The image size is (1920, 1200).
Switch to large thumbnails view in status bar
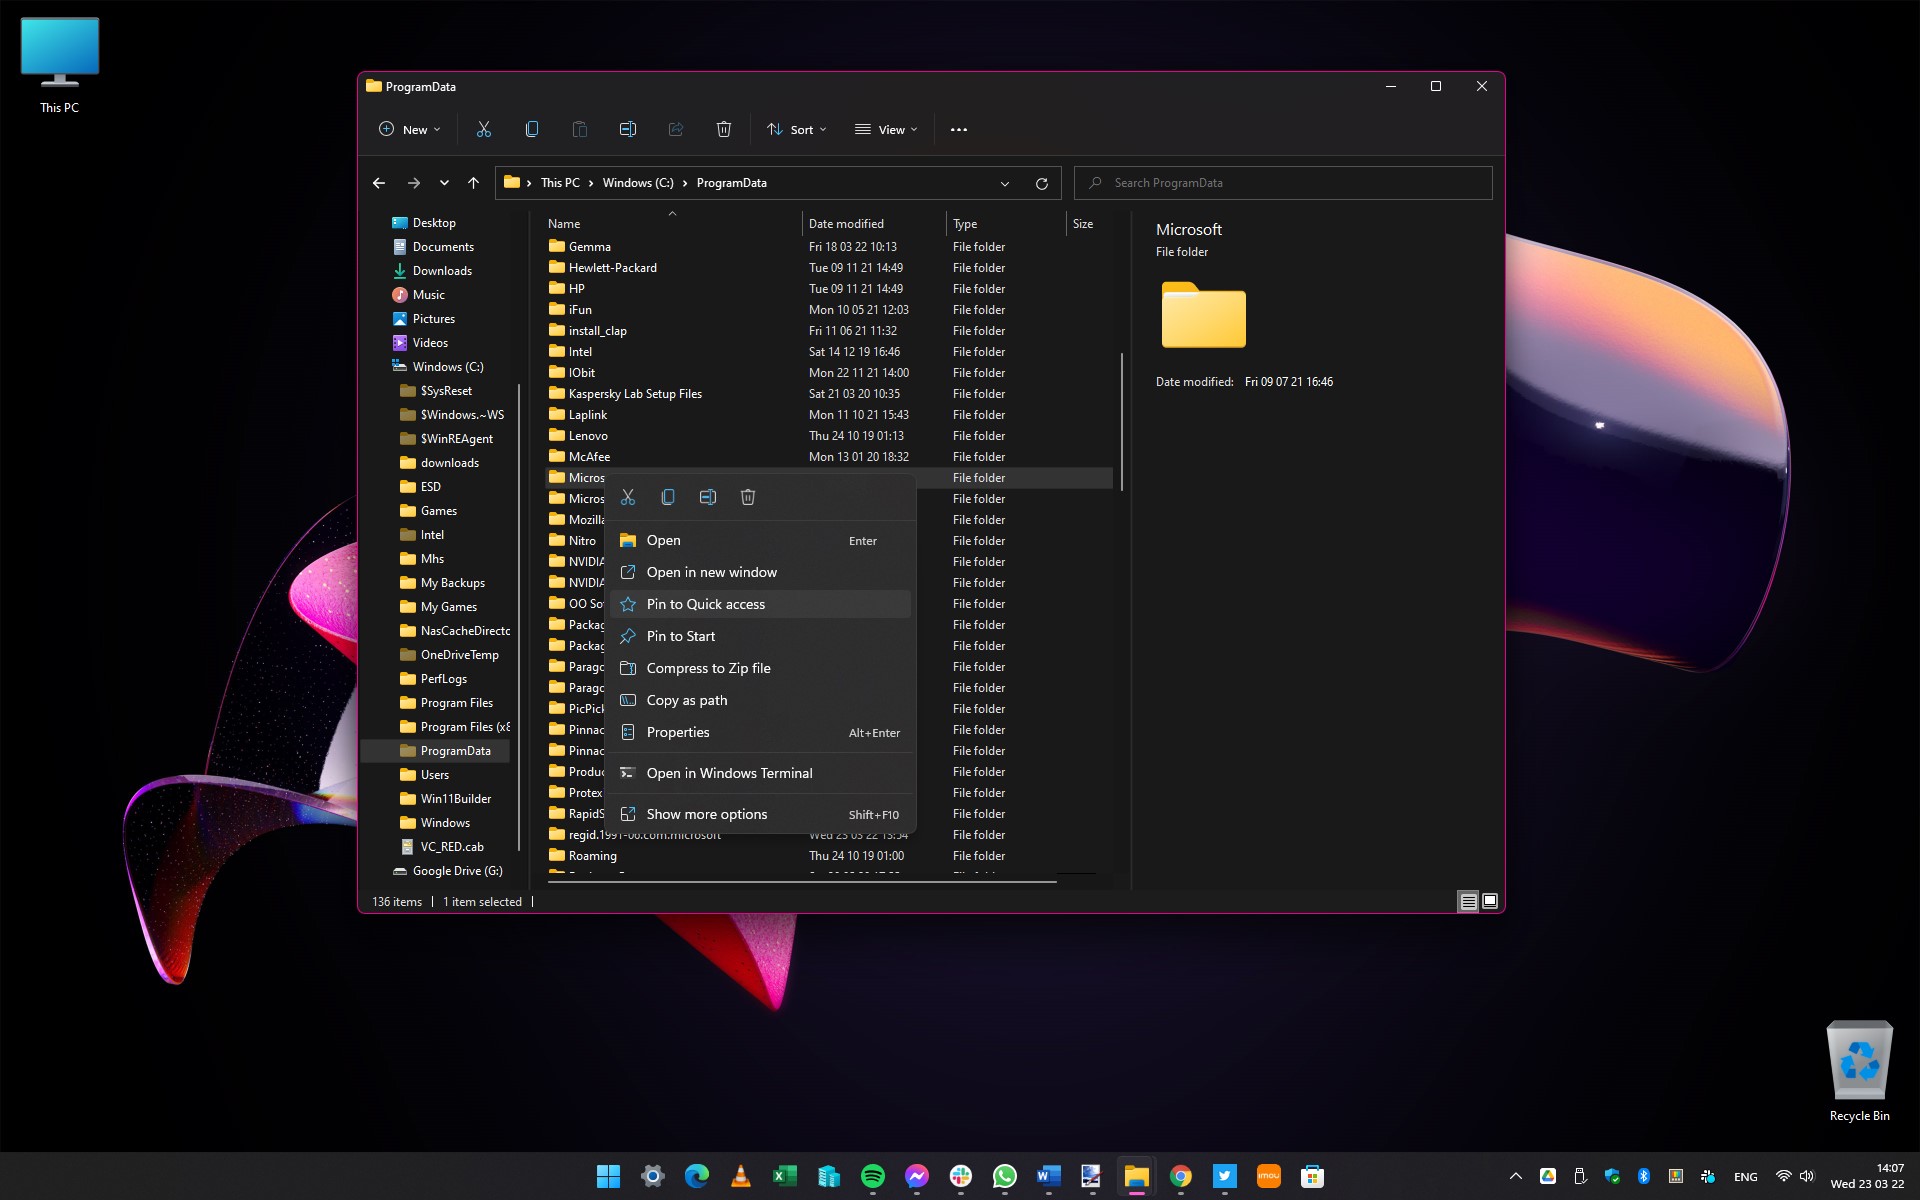pyautogui.click(x=1490, y=901)
